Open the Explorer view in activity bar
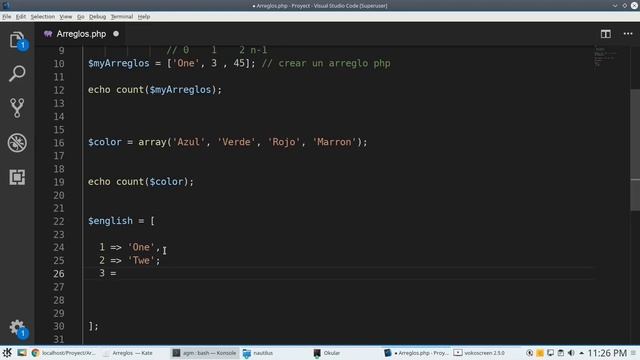This screenshot has height=360, width=640. 17,40
